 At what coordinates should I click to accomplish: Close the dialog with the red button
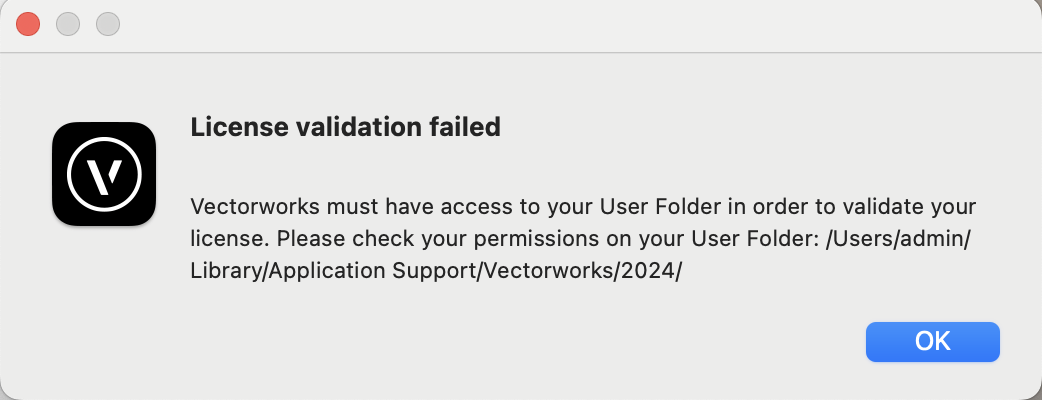coord(28,24)
